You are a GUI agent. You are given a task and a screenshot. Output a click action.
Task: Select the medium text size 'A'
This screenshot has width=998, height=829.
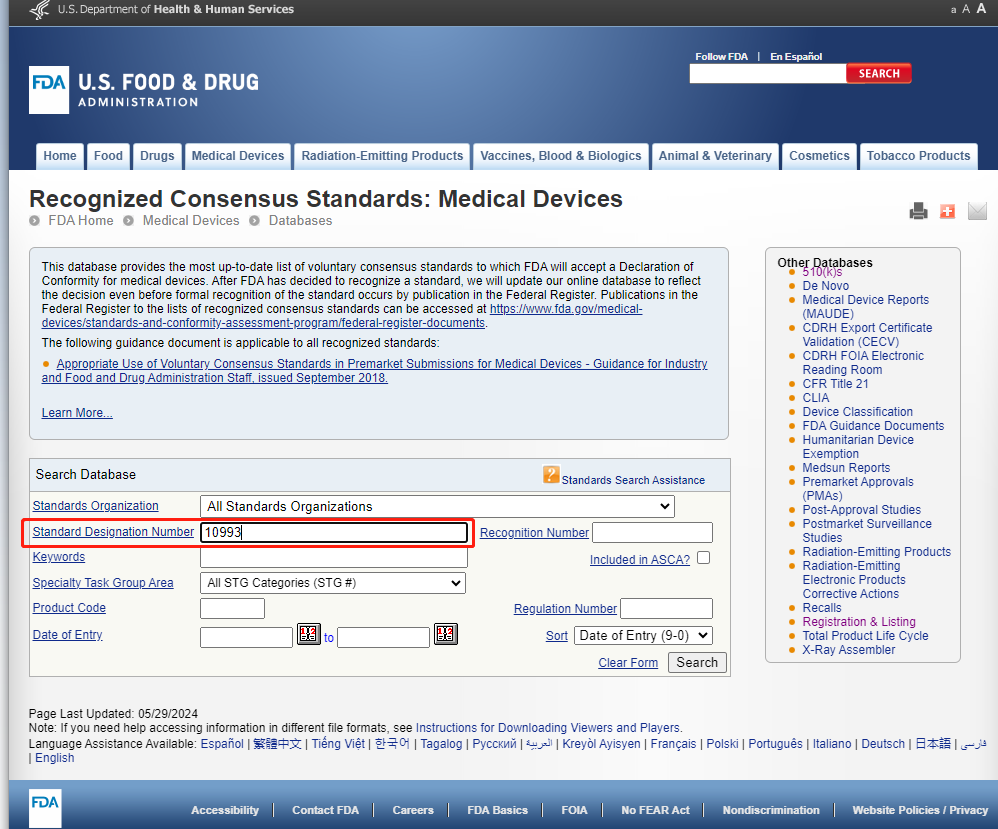click(x=966, y=9)
